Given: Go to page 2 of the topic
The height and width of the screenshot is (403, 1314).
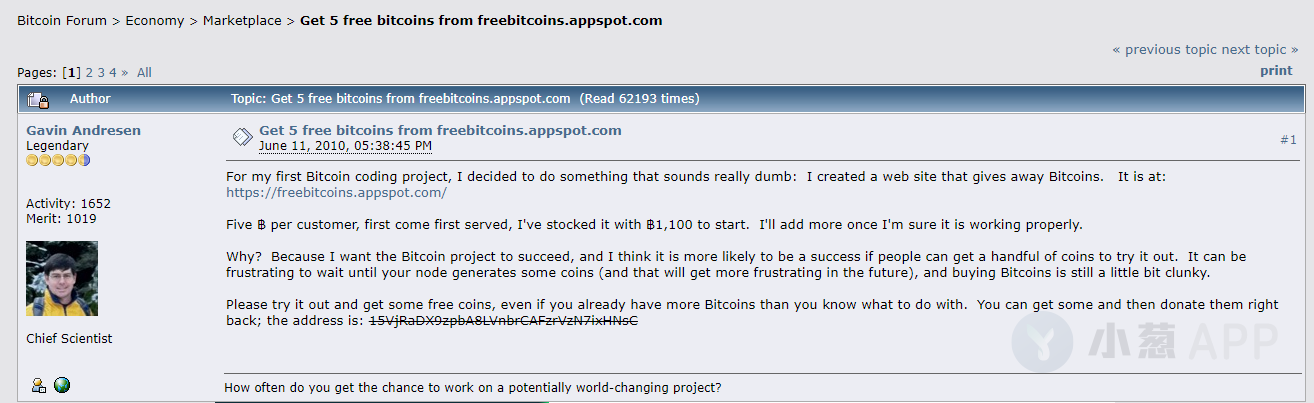Looking at the screenshot, I should click(x=89, y=72).
